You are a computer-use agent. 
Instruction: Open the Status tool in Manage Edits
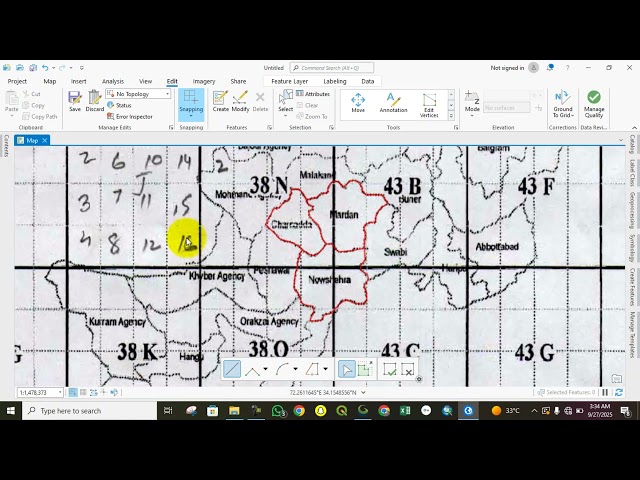click(119, 105)
